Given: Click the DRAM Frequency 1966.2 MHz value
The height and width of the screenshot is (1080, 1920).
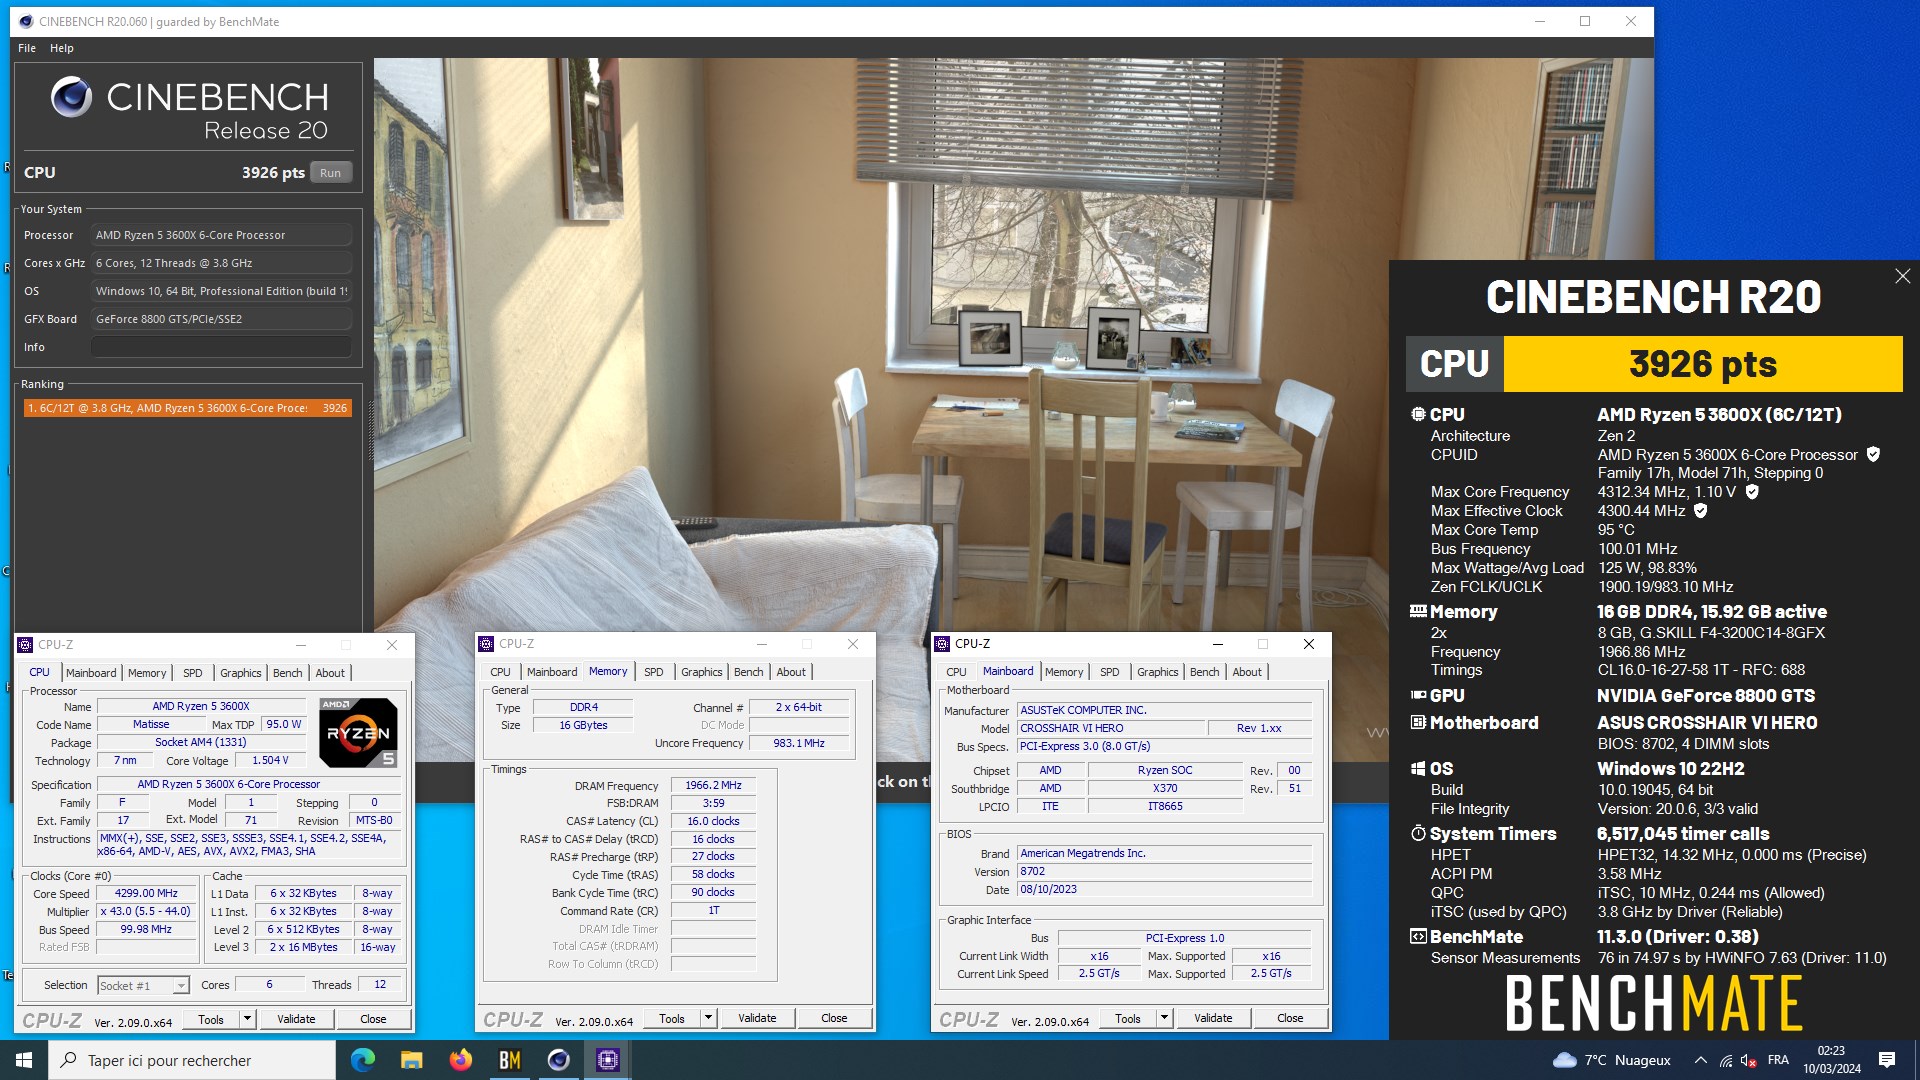Looking at the screenshot, I should point(713,786).
